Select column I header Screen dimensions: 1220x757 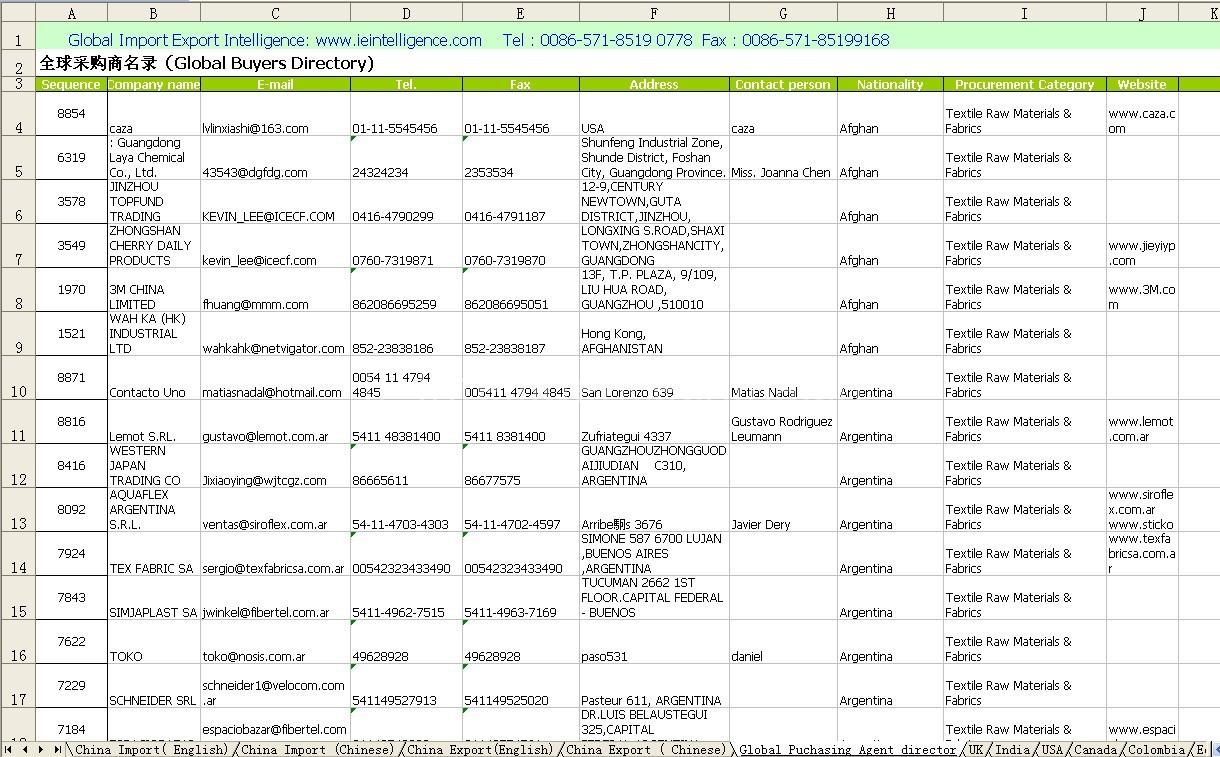(x=1024, y=12)
